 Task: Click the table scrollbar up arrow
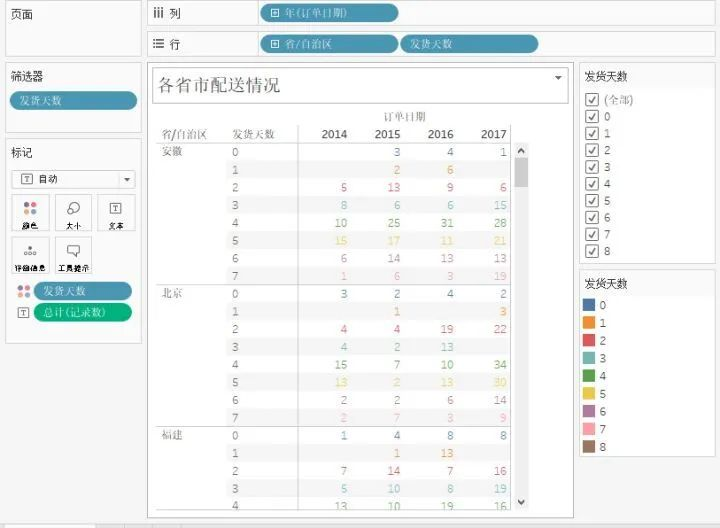click(x=521, y=151)
